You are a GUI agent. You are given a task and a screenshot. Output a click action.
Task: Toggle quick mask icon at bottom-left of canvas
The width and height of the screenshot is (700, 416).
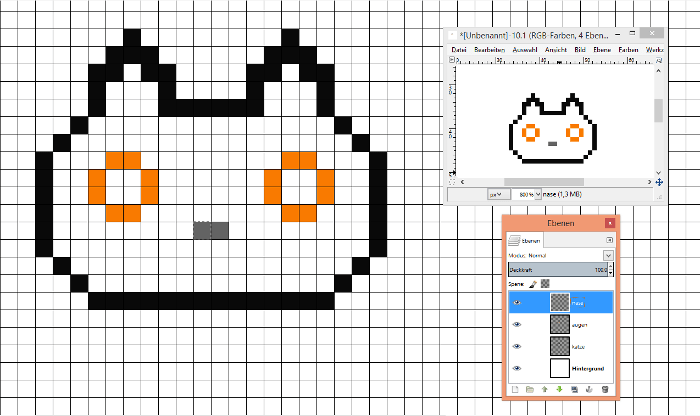452,182
